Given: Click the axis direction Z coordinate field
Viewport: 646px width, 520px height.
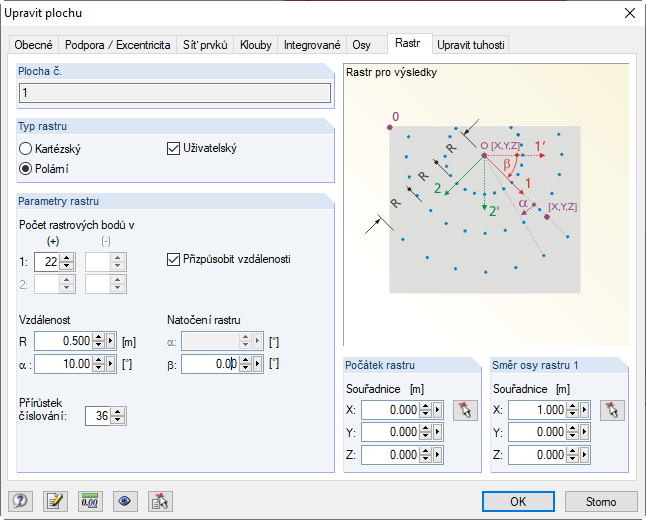Looking at the screenshot, I should point(538,455).
